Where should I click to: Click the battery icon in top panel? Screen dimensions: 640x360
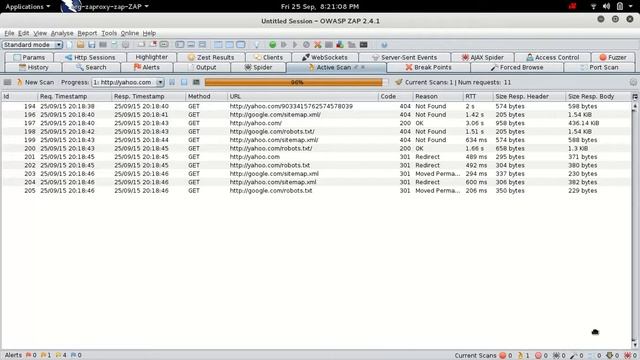tap(620, 7)
